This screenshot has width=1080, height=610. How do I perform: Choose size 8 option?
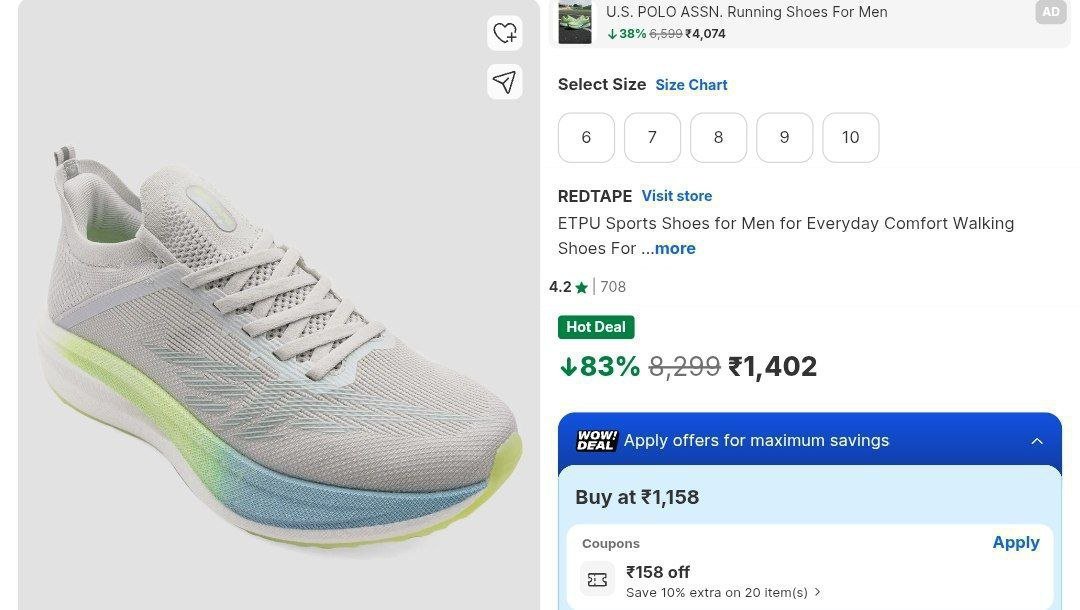[718, 138]
